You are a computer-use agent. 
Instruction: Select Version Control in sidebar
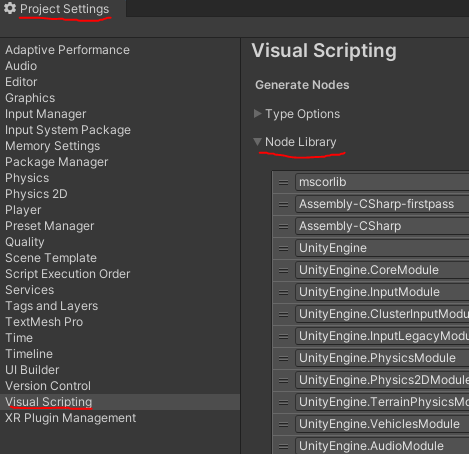48,386
